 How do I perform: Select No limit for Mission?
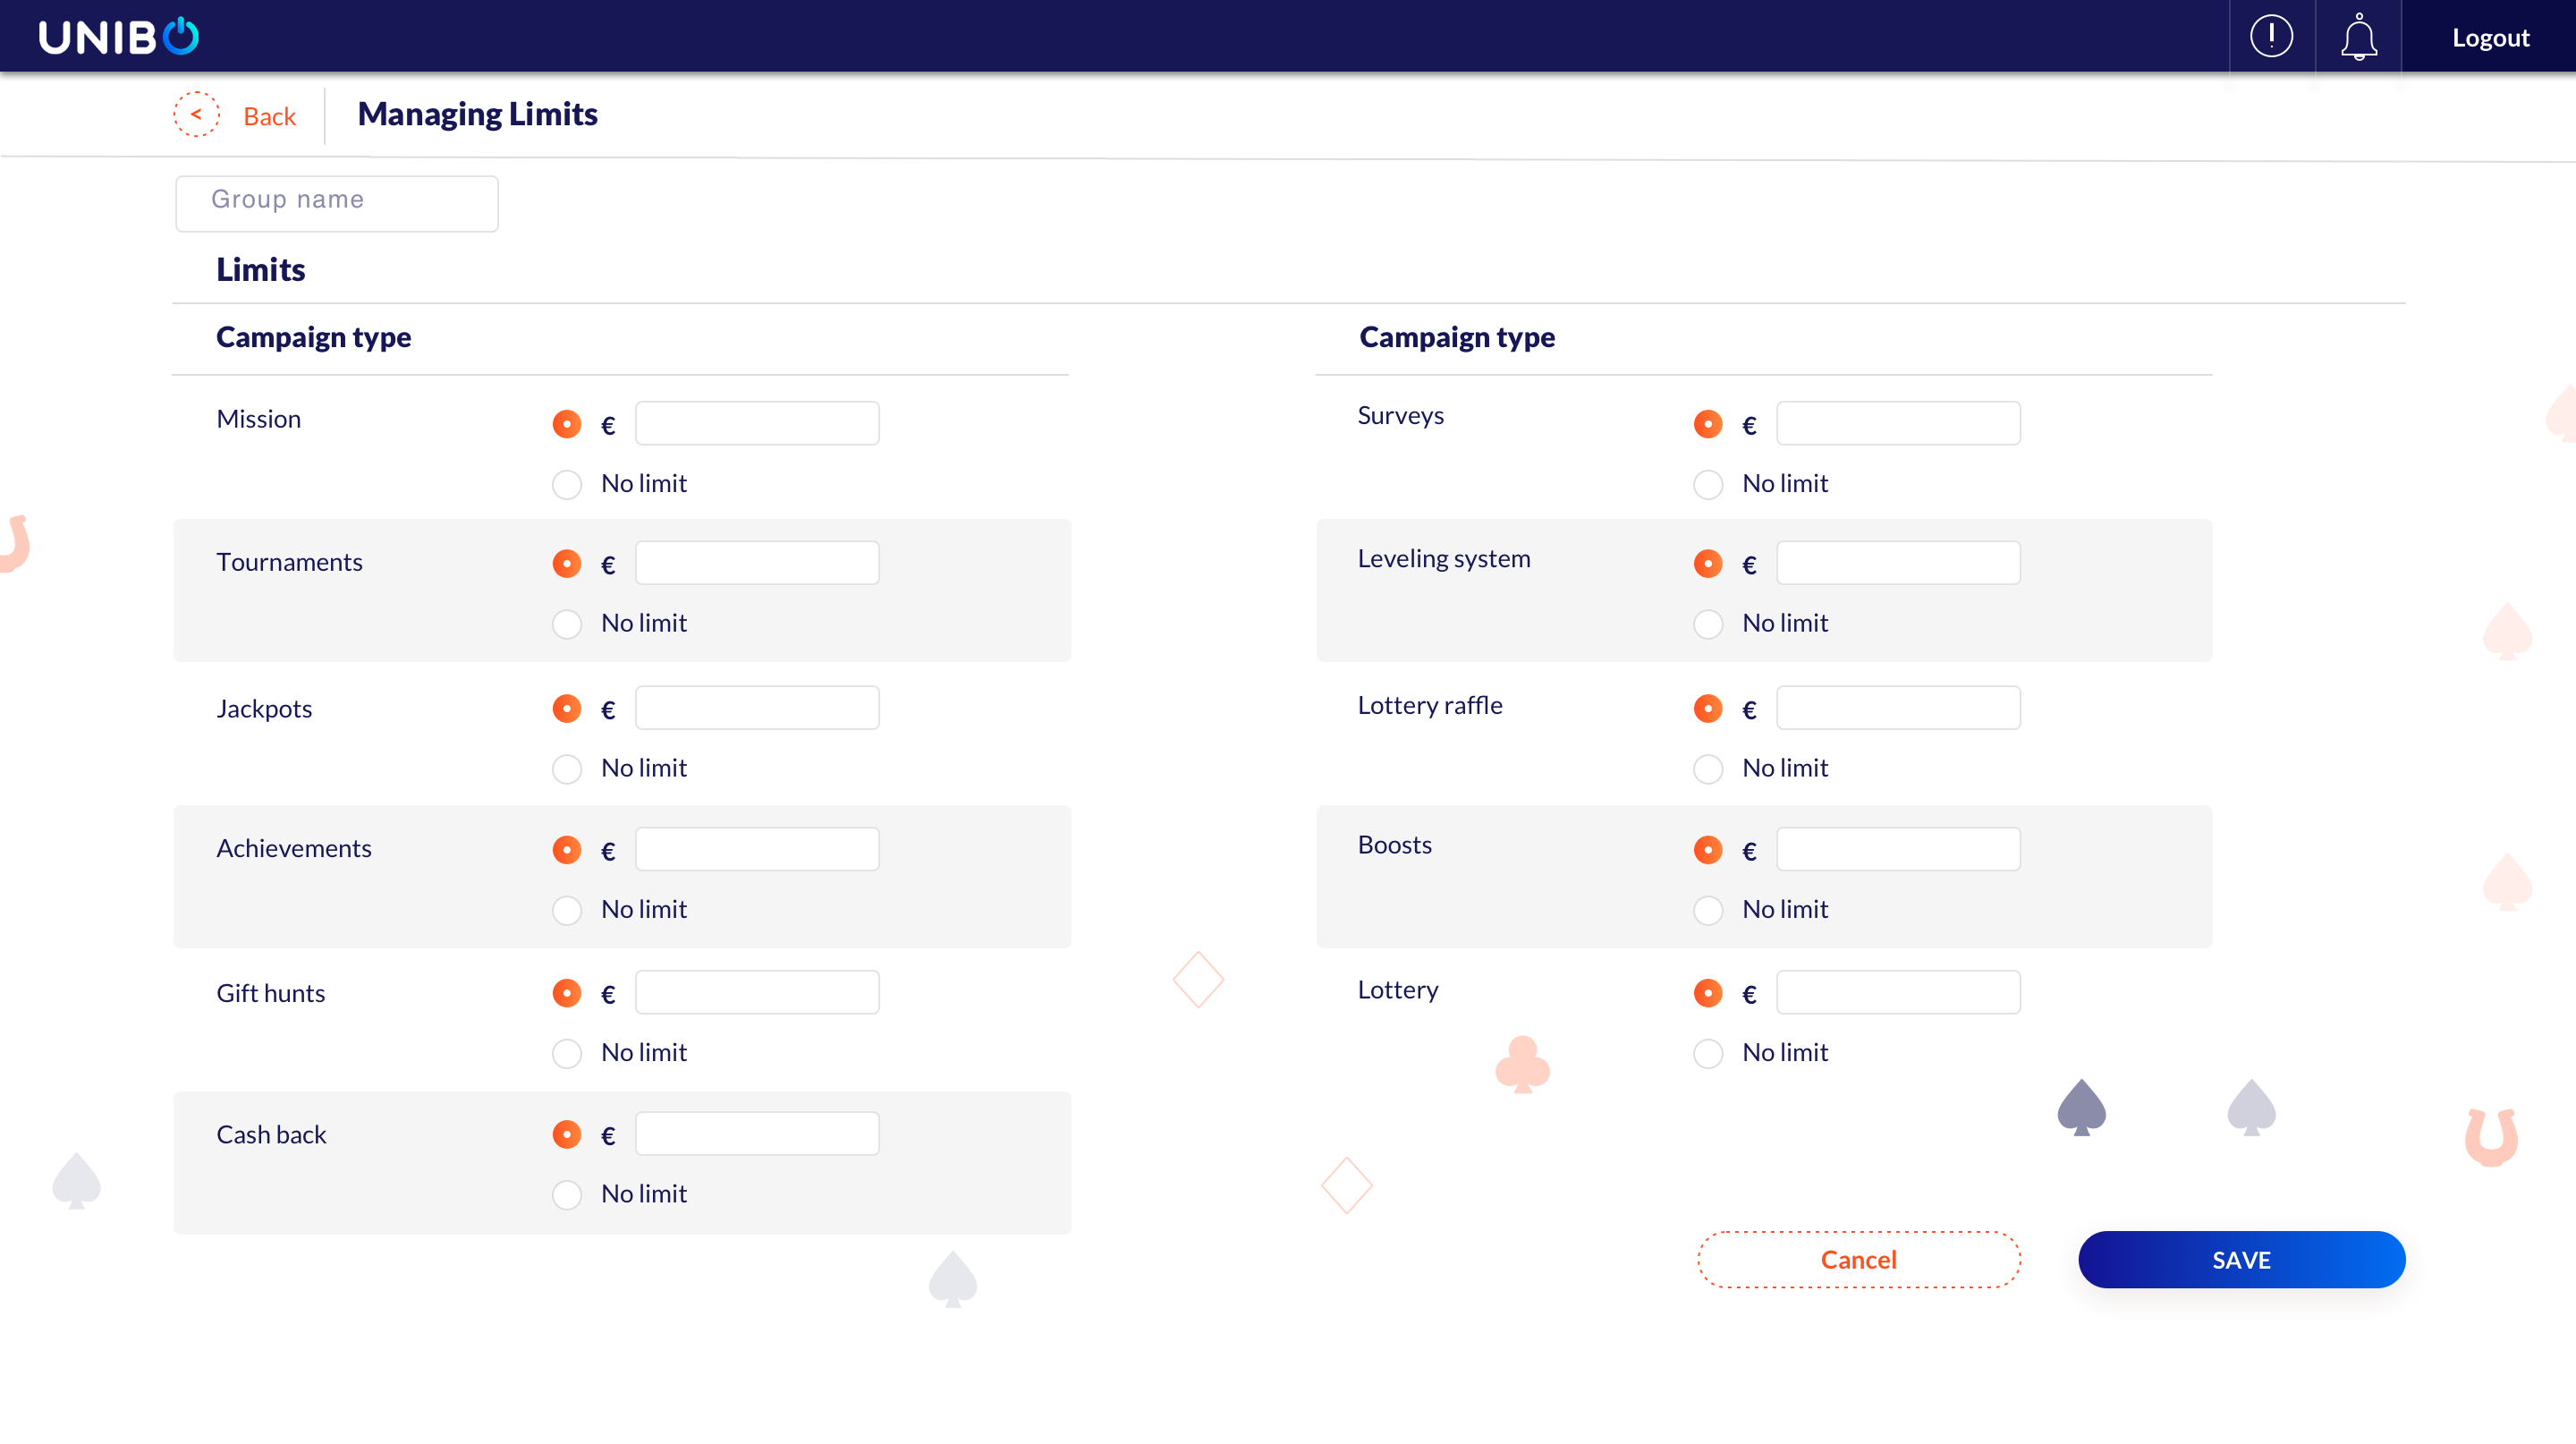tap(567, 485)
